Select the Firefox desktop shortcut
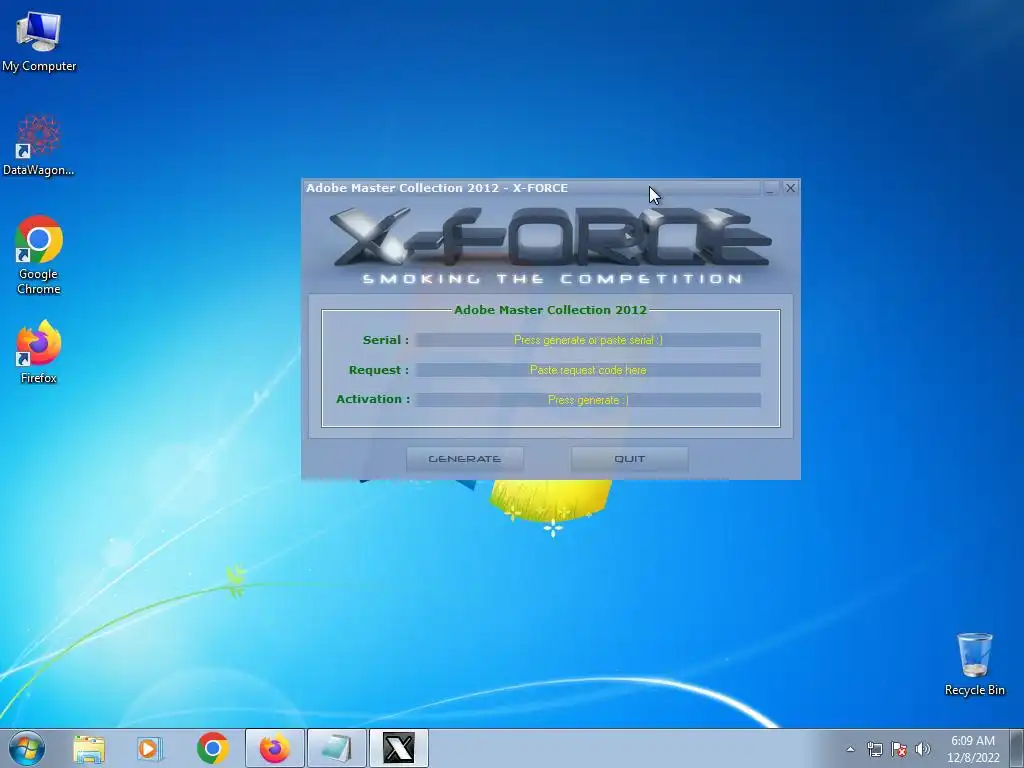 39,352
